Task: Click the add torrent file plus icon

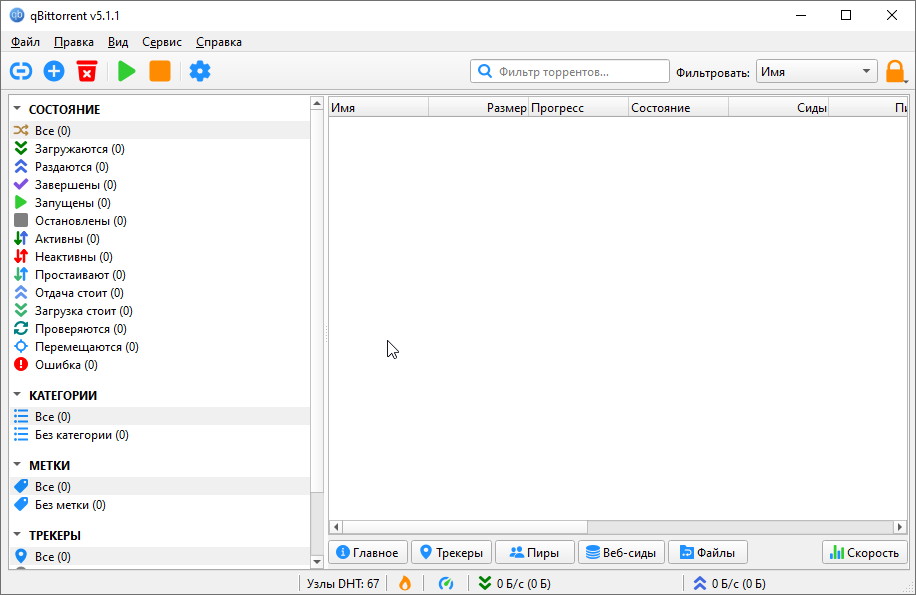Action: [54, 71]
